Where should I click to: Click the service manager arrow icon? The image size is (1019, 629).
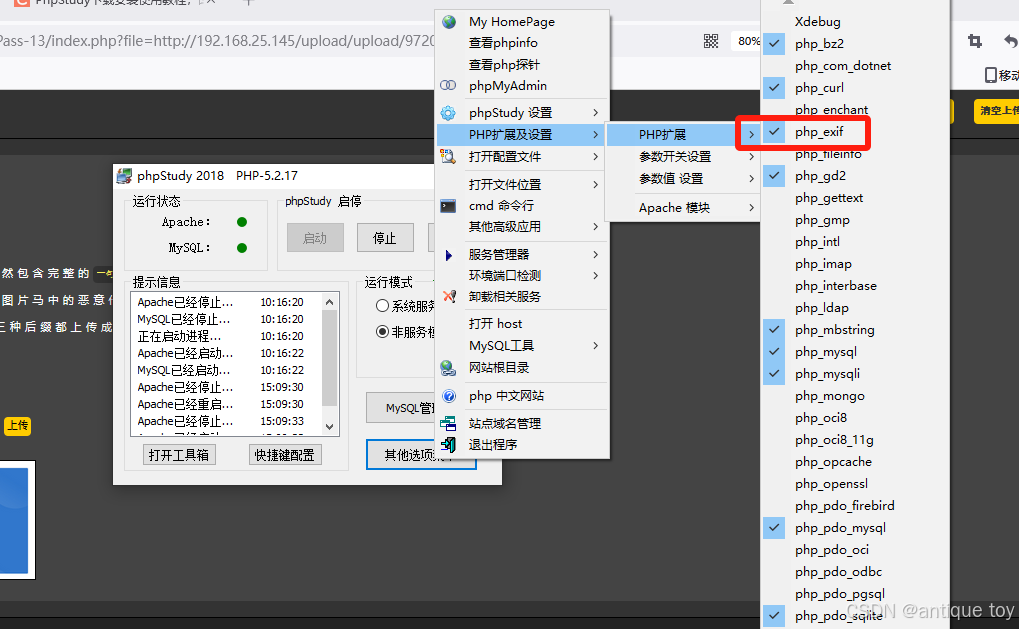coord(448,255)
